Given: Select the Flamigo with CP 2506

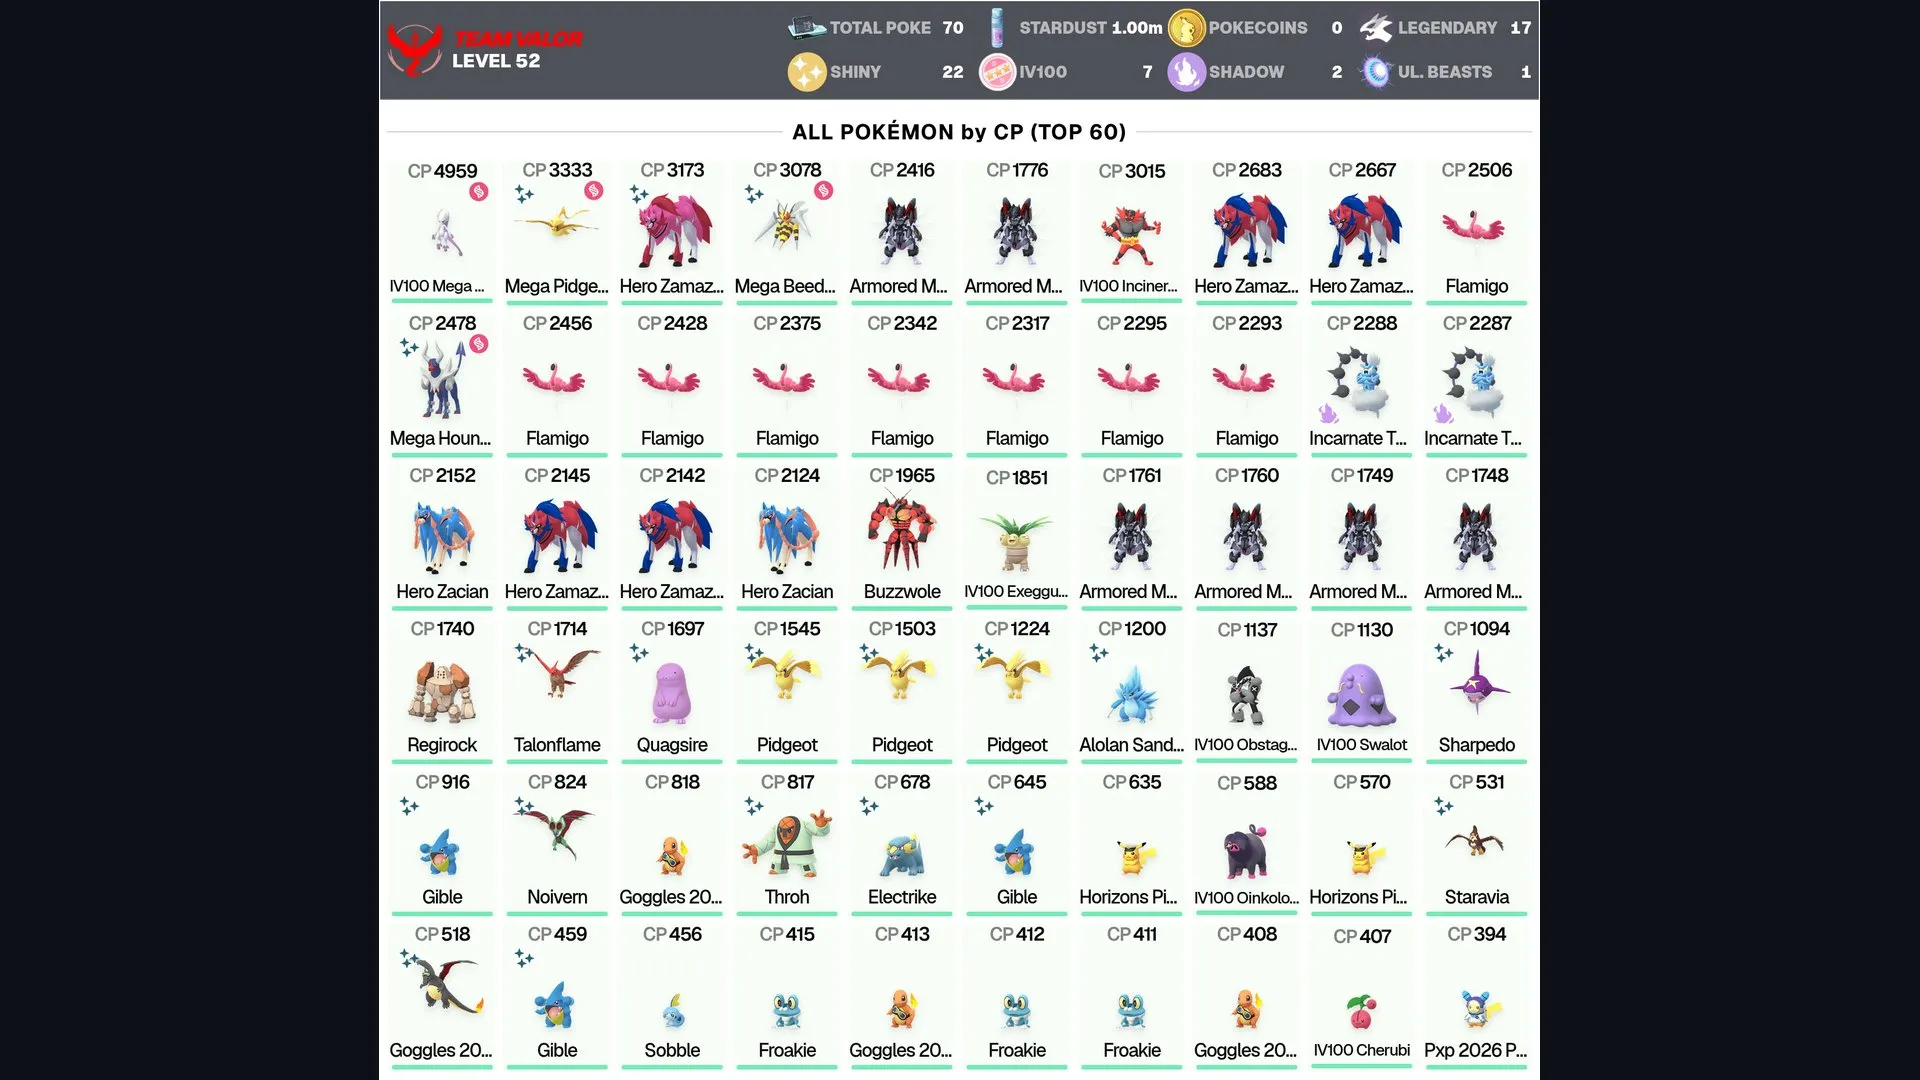Looking at the screenshot, I should pos(1477,230).
